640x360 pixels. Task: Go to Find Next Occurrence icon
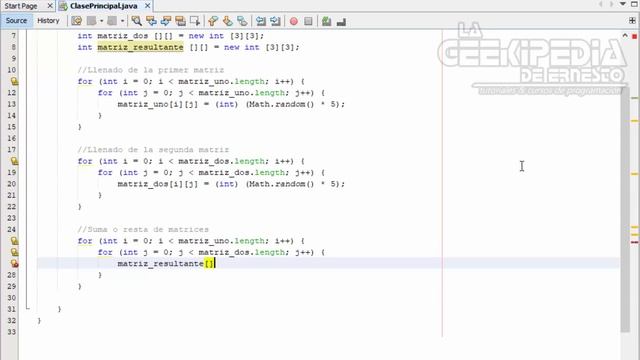[x=166, y=21]
